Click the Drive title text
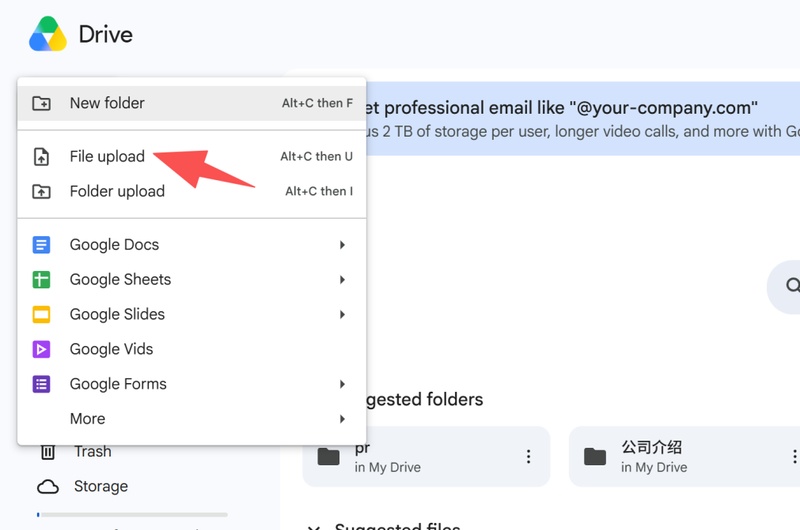The height and width of the screenshot is (530, 800). 106,35
